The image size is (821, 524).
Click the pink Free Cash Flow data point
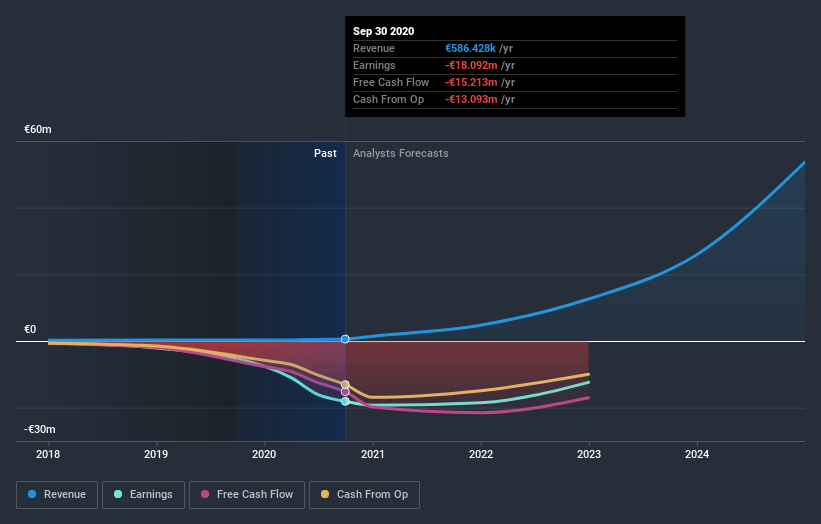pyautogui.click(x=345, y=392)
